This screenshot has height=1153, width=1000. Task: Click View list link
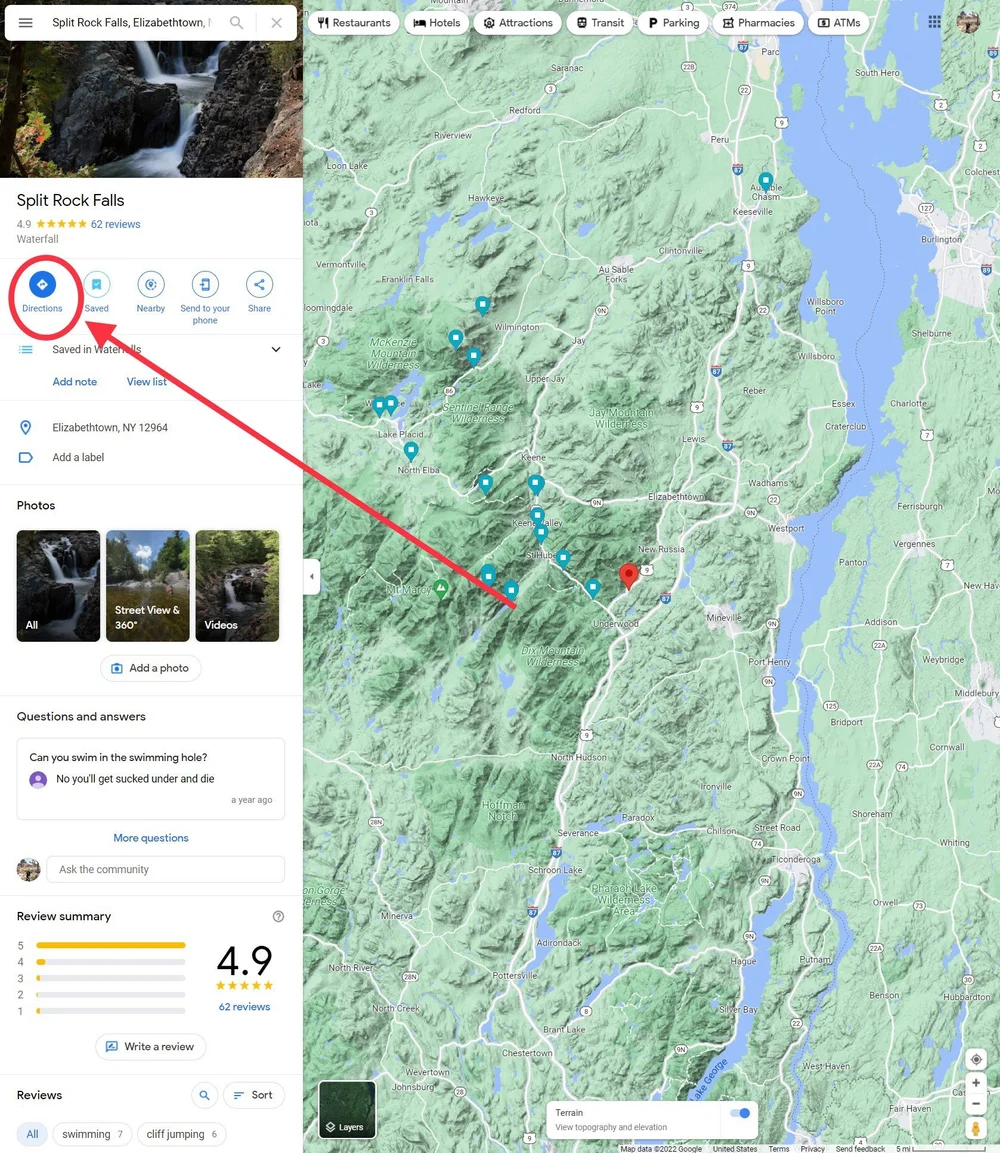[x=146, y=382]
